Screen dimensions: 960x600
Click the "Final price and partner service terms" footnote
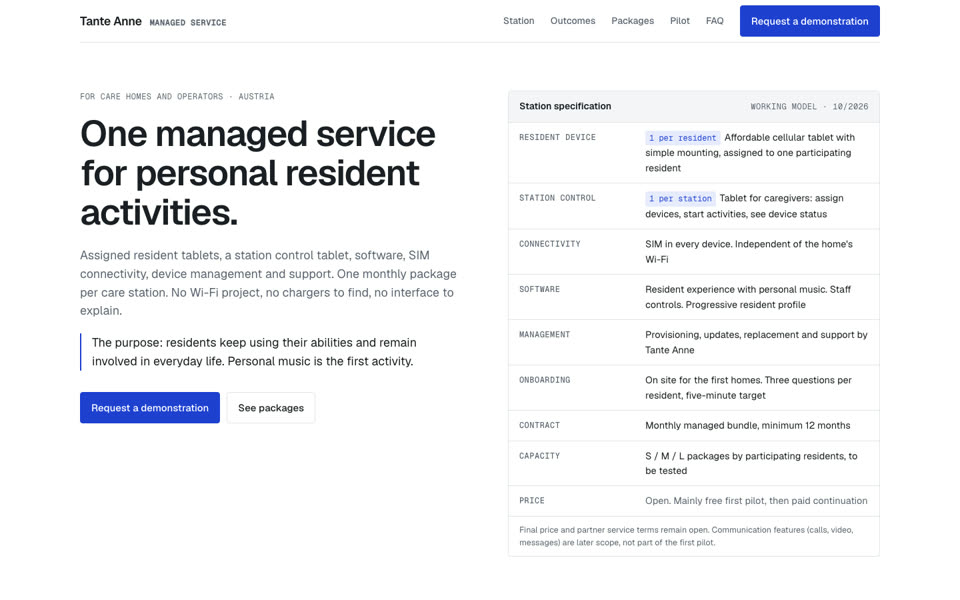pyautogui.click(x=686, y=536)
